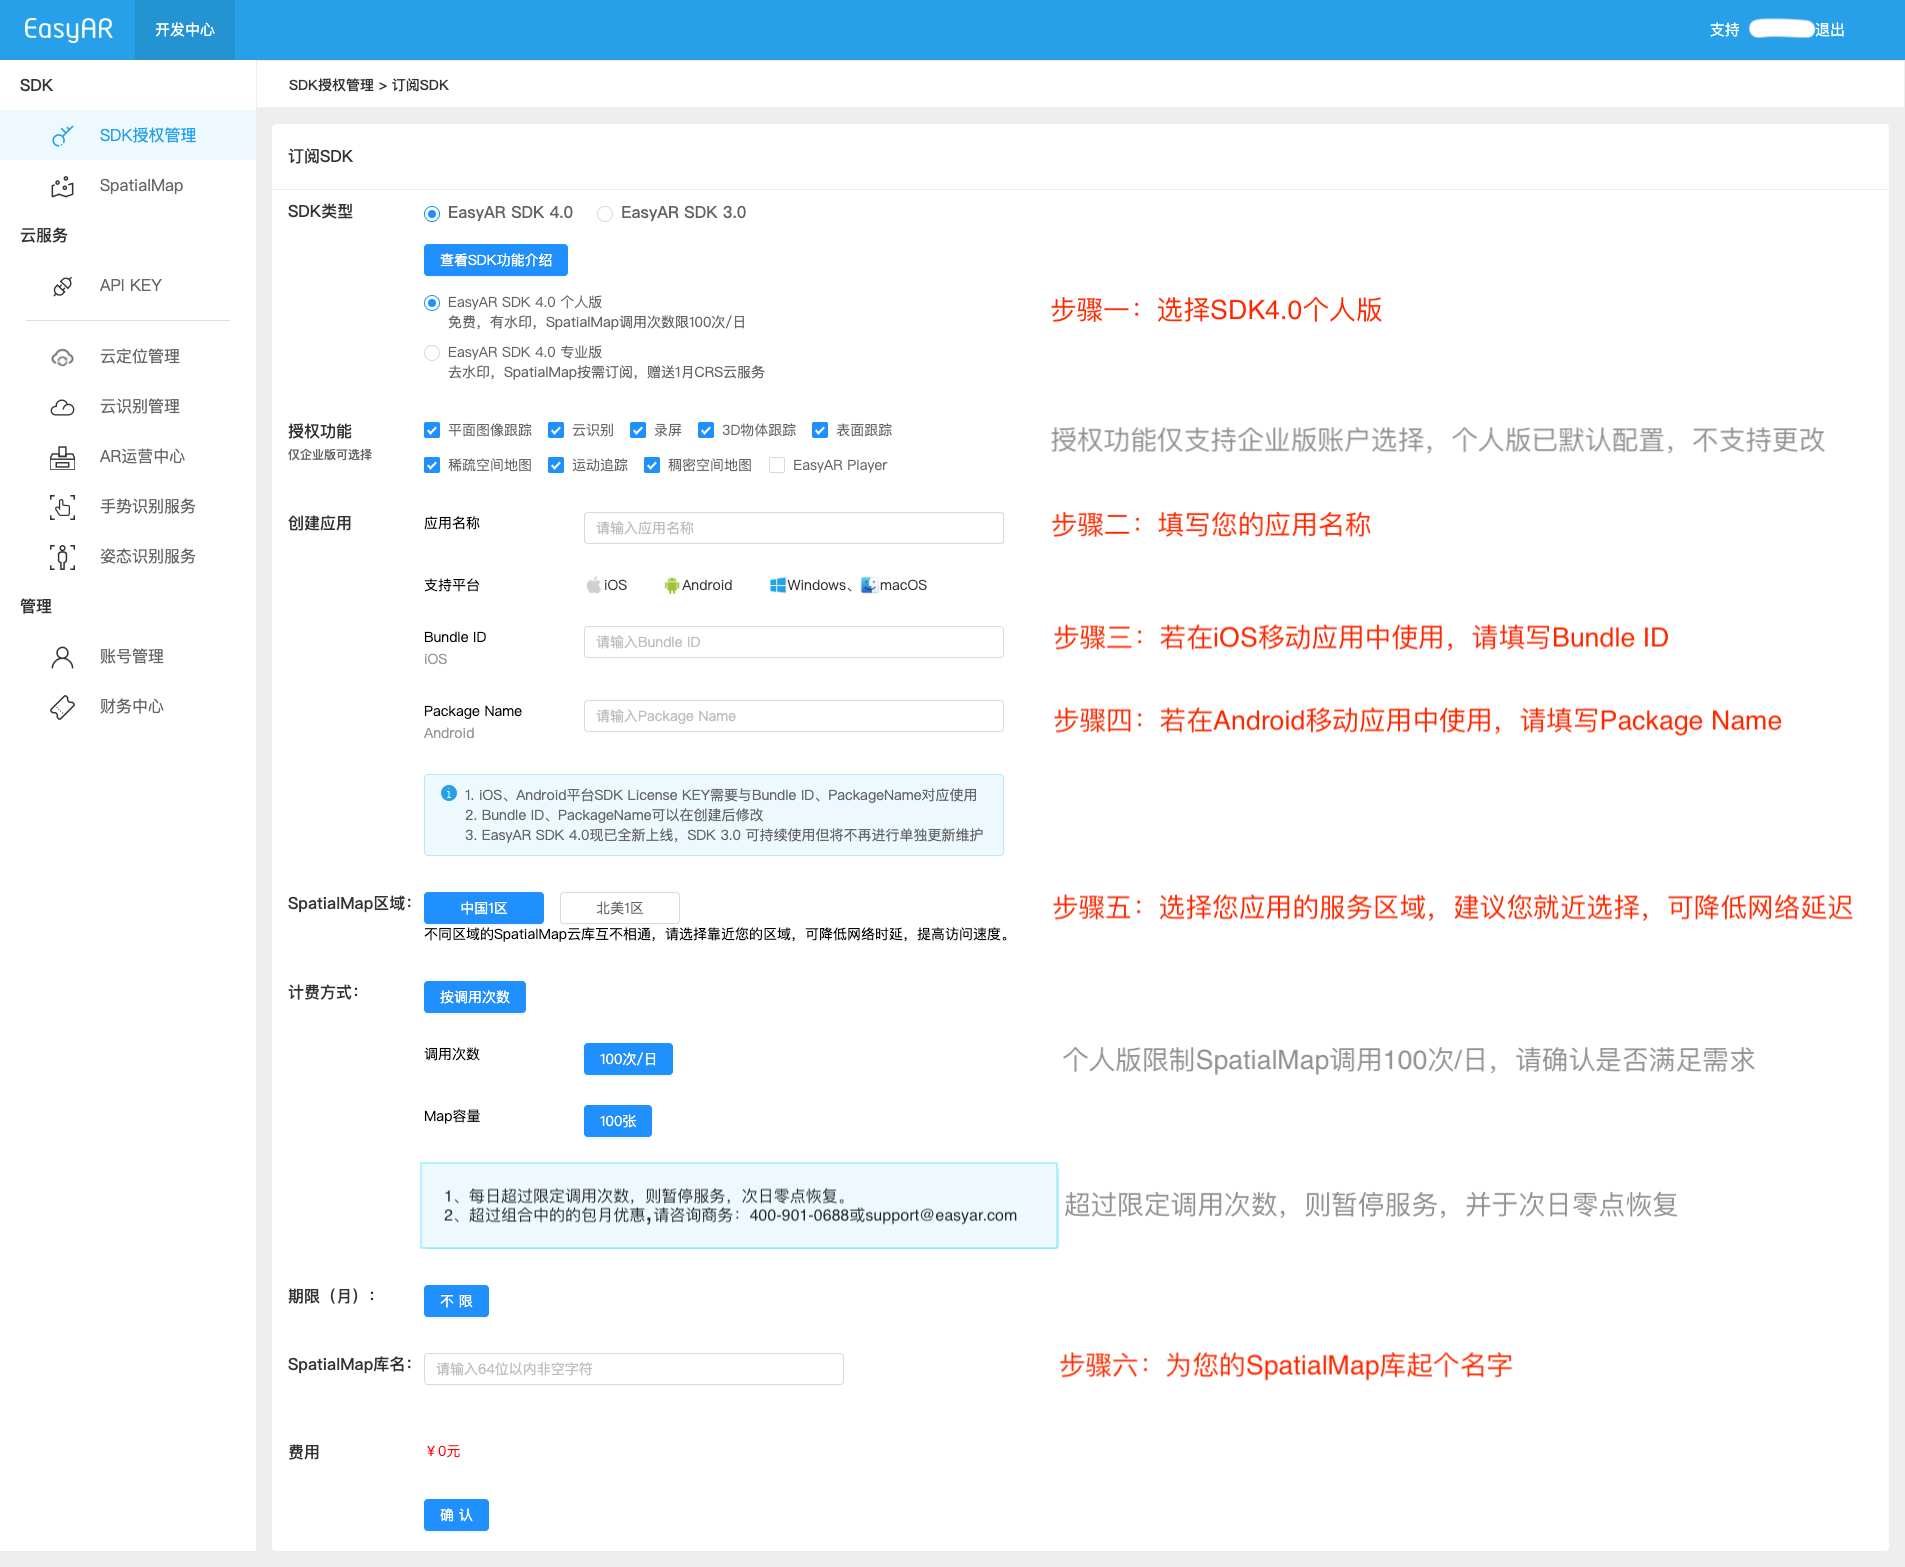This screenshot has width=1905, height=1567.
Task: Click the SpatialMap sidebar icon
Action: (62, 186)
